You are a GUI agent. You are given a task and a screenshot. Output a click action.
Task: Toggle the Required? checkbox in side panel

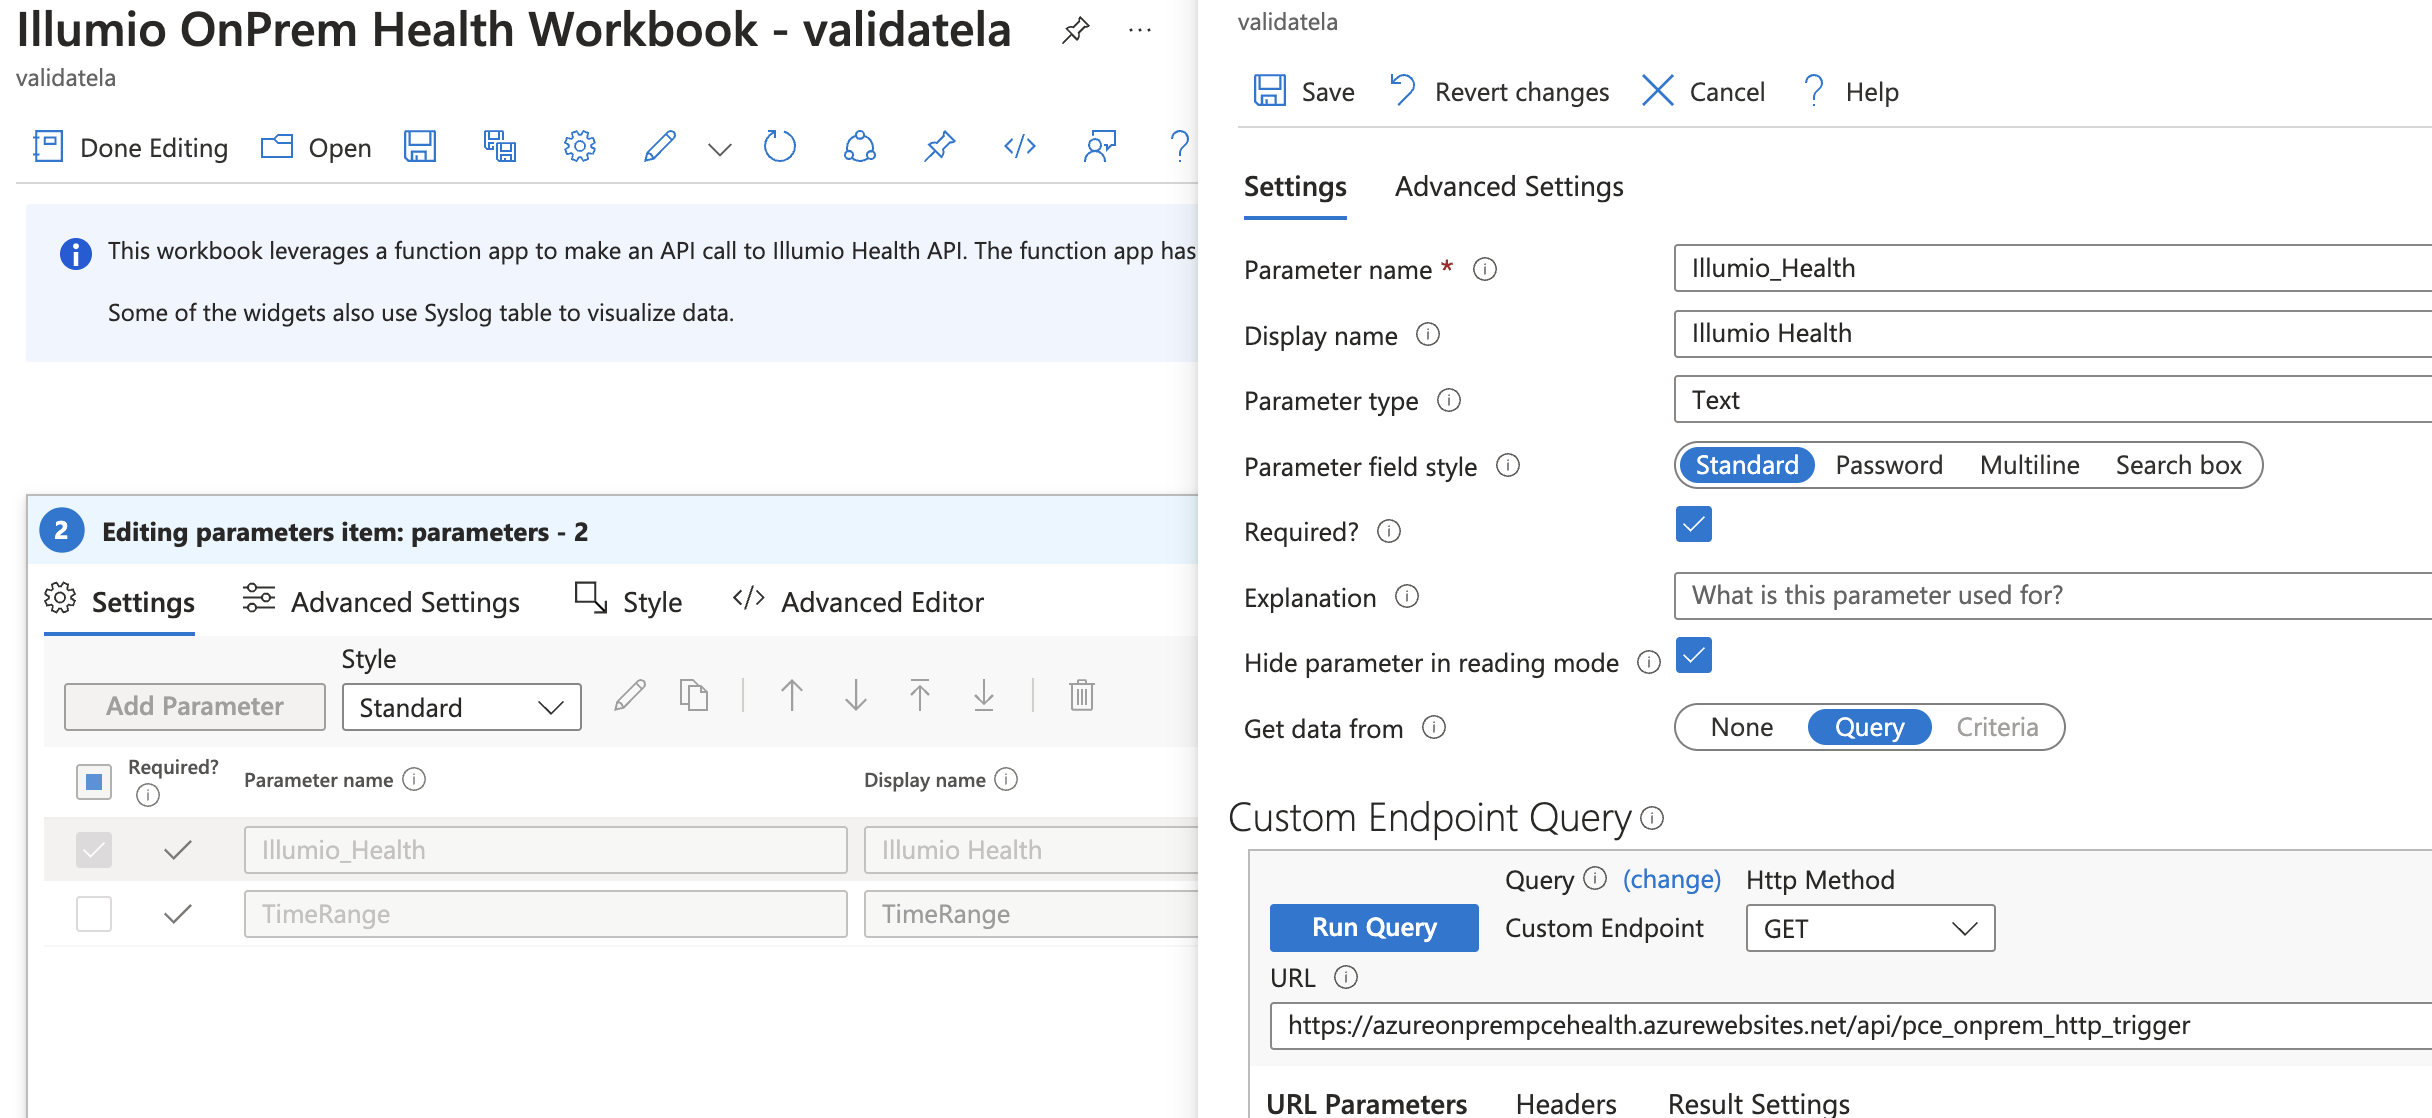click(1693, 524)
